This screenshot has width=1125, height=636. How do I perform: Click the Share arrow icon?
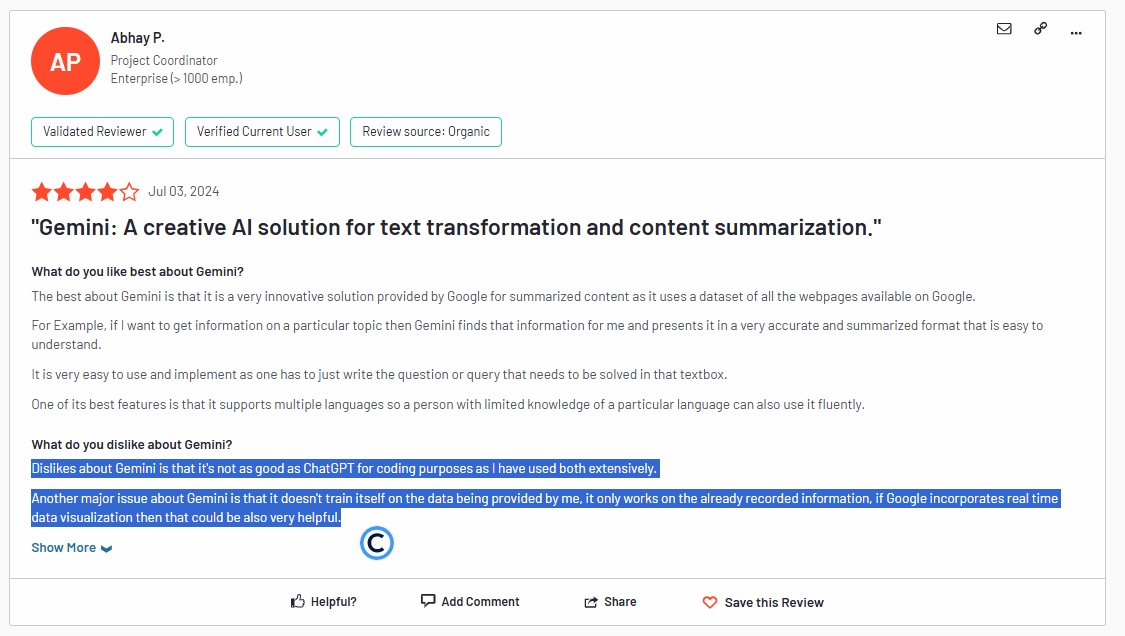tap(590, 602)
